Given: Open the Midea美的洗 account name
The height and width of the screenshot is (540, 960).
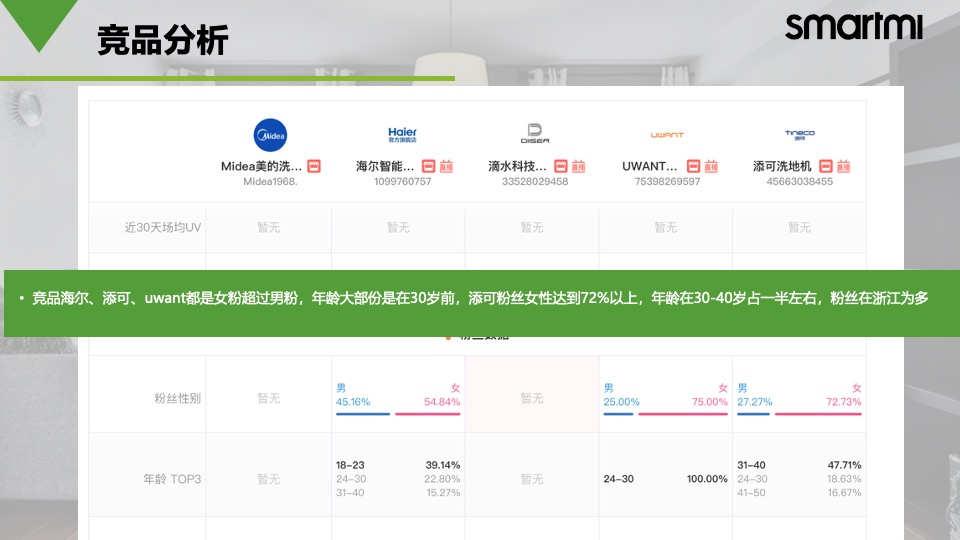Looking at the screenshot, I should [x=261, y=166].
